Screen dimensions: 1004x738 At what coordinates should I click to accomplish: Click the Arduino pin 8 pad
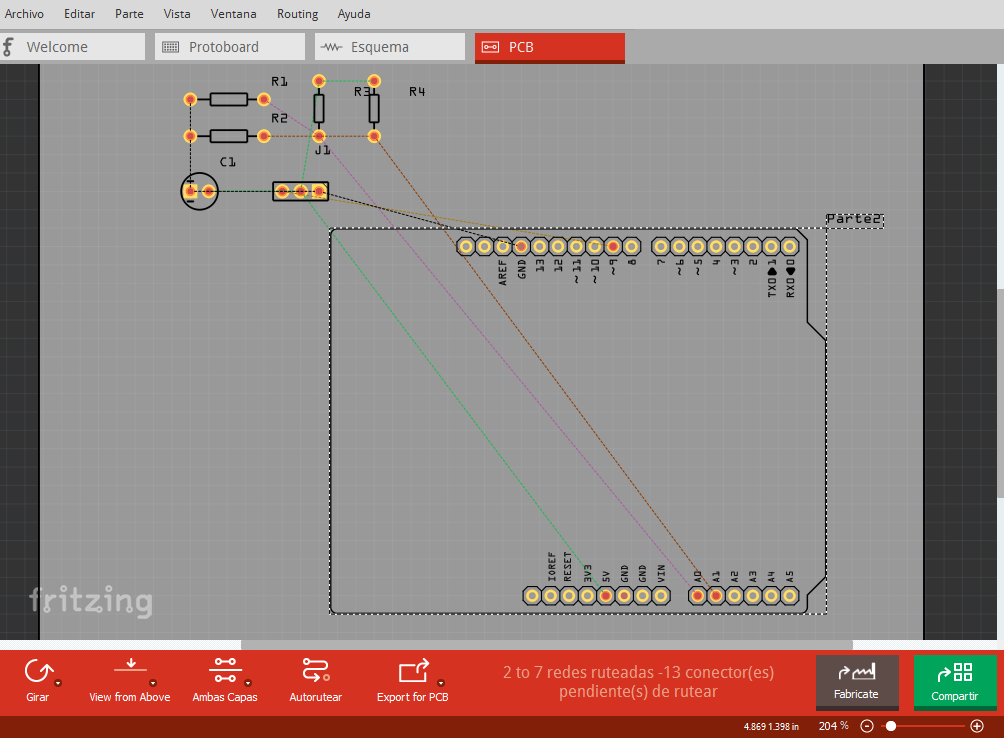coord(632,246)
